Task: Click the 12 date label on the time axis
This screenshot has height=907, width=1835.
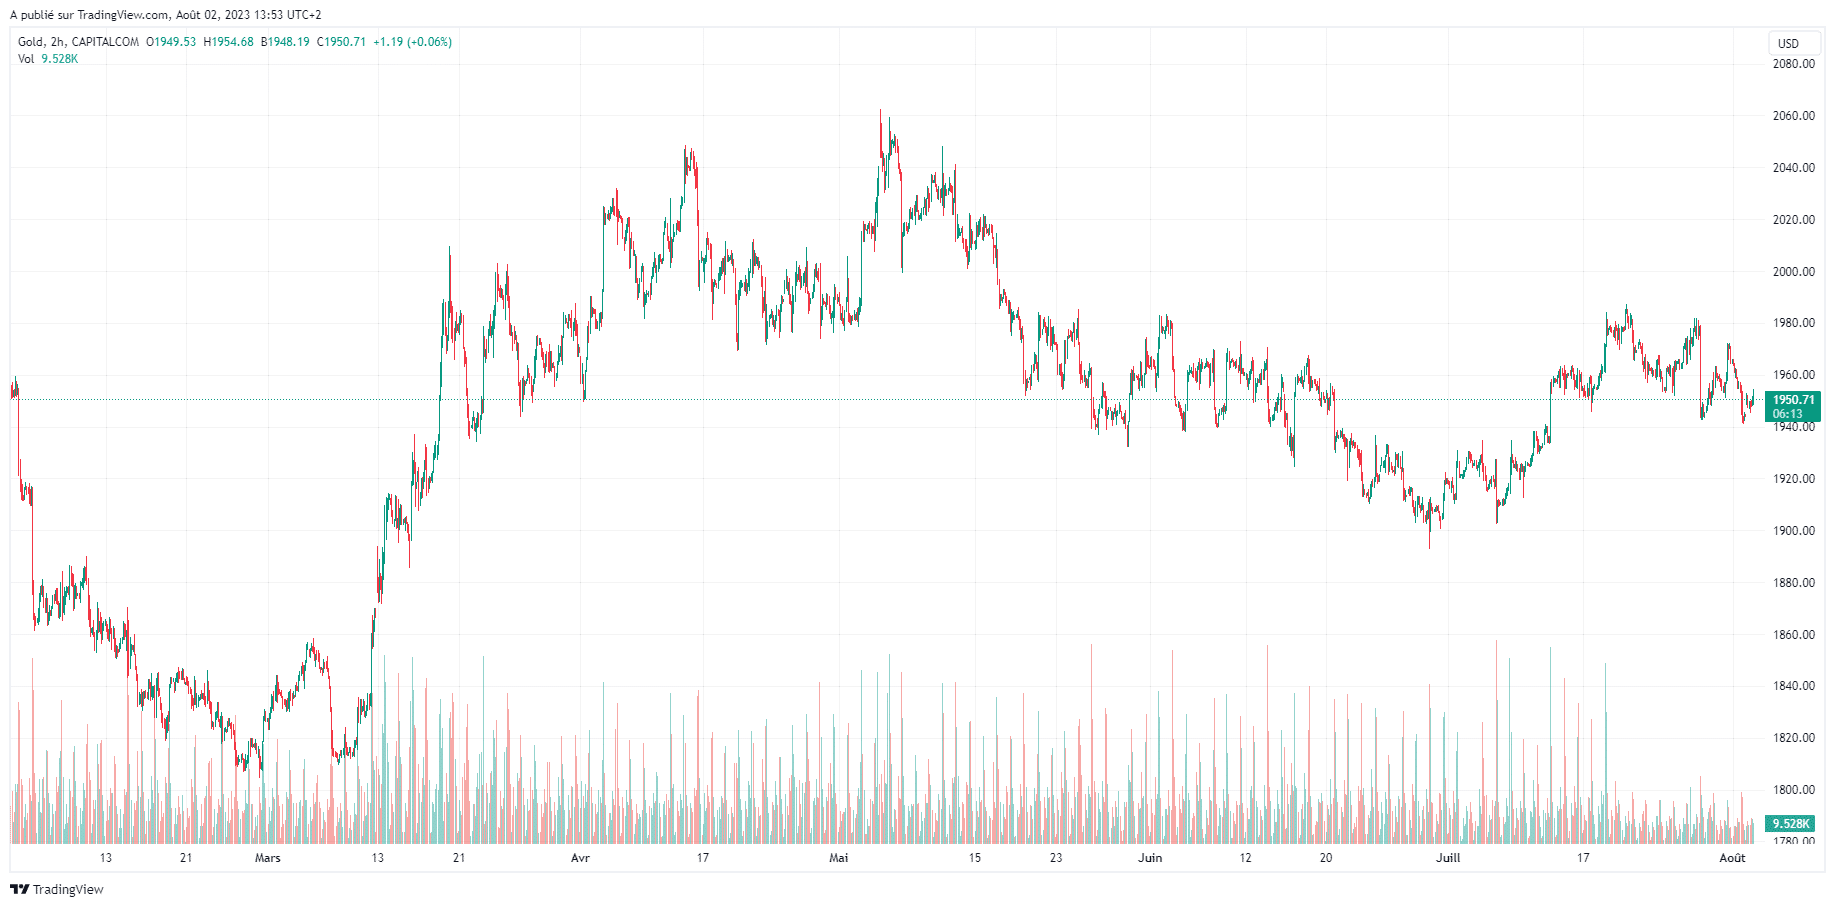Action: tap(1245, 858)
